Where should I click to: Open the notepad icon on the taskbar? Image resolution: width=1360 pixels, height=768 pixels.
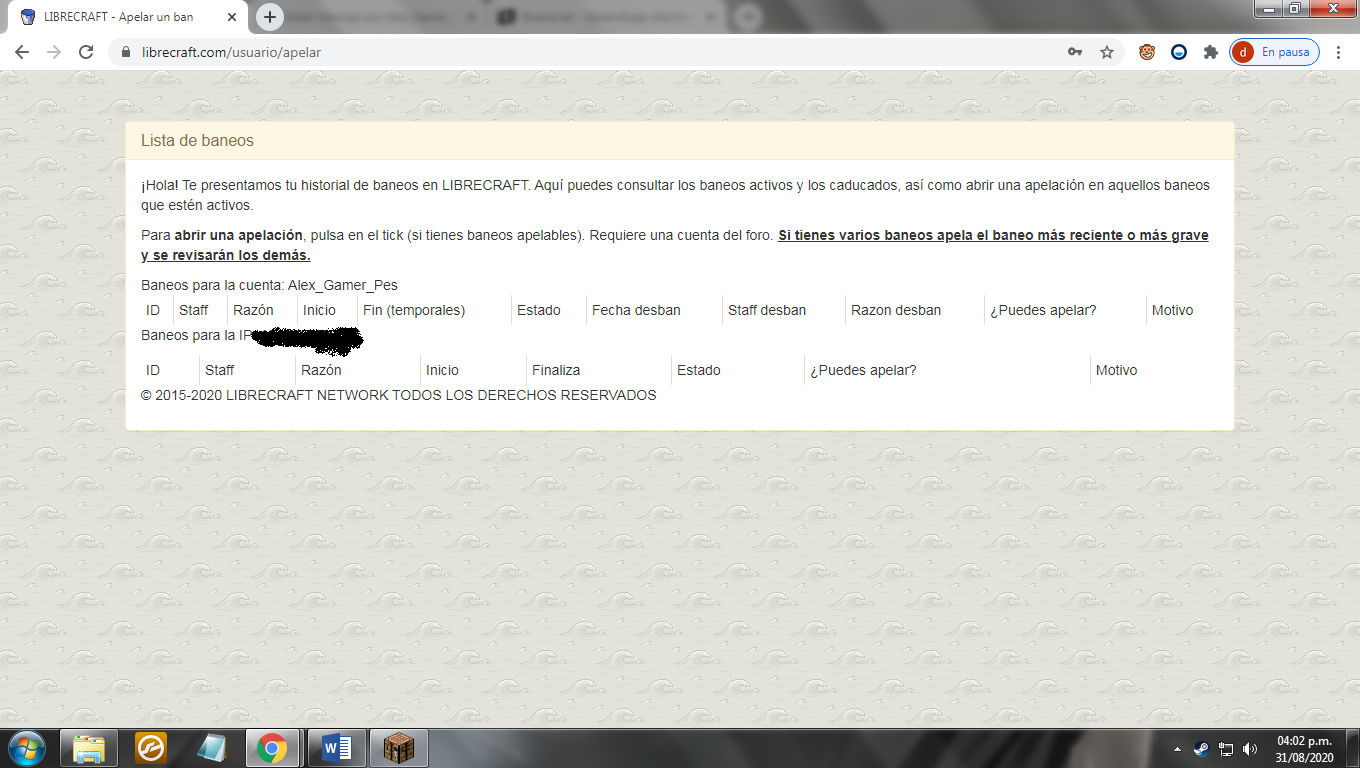[212, 748]
